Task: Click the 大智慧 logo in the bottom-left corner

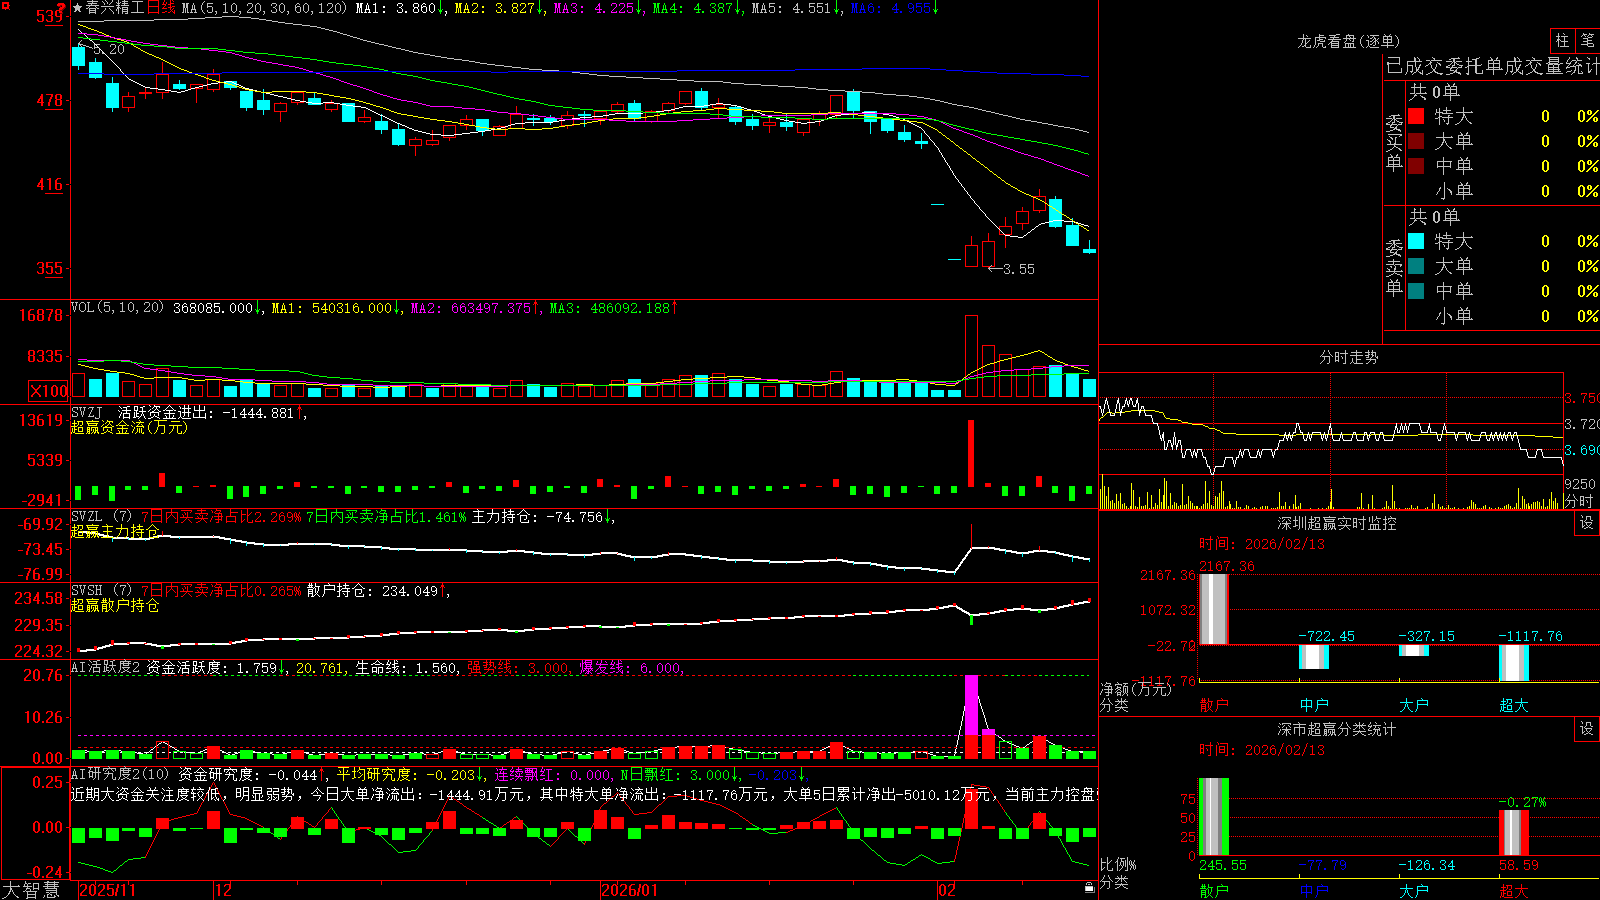Action: point(31,890)
